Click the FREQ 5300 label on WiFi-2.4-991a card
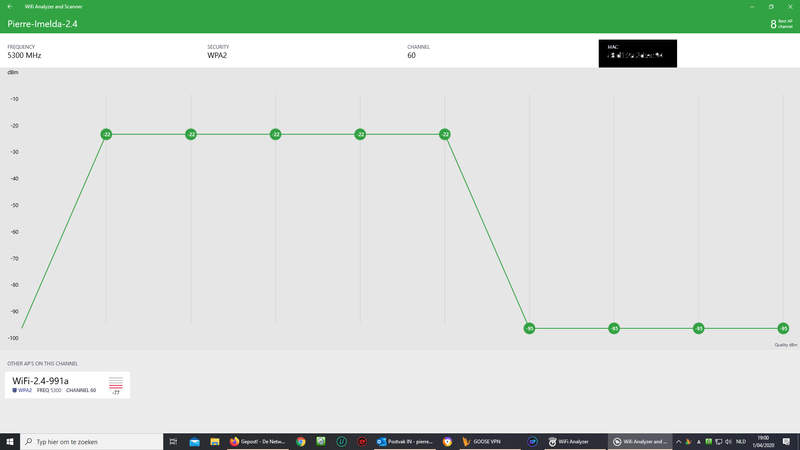Viewport: 800px width, 450px height. pos(49,390)
